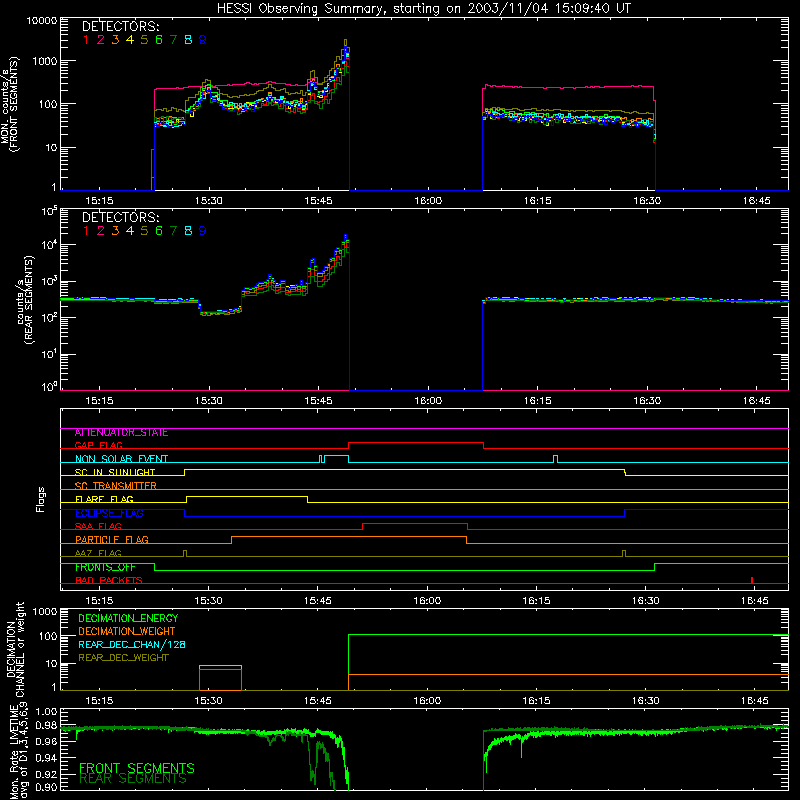Screen dimensions: 800x800
Task: Click the counts/s (REAR SEGMENTS) axis label
Action: tap(24, 300)
